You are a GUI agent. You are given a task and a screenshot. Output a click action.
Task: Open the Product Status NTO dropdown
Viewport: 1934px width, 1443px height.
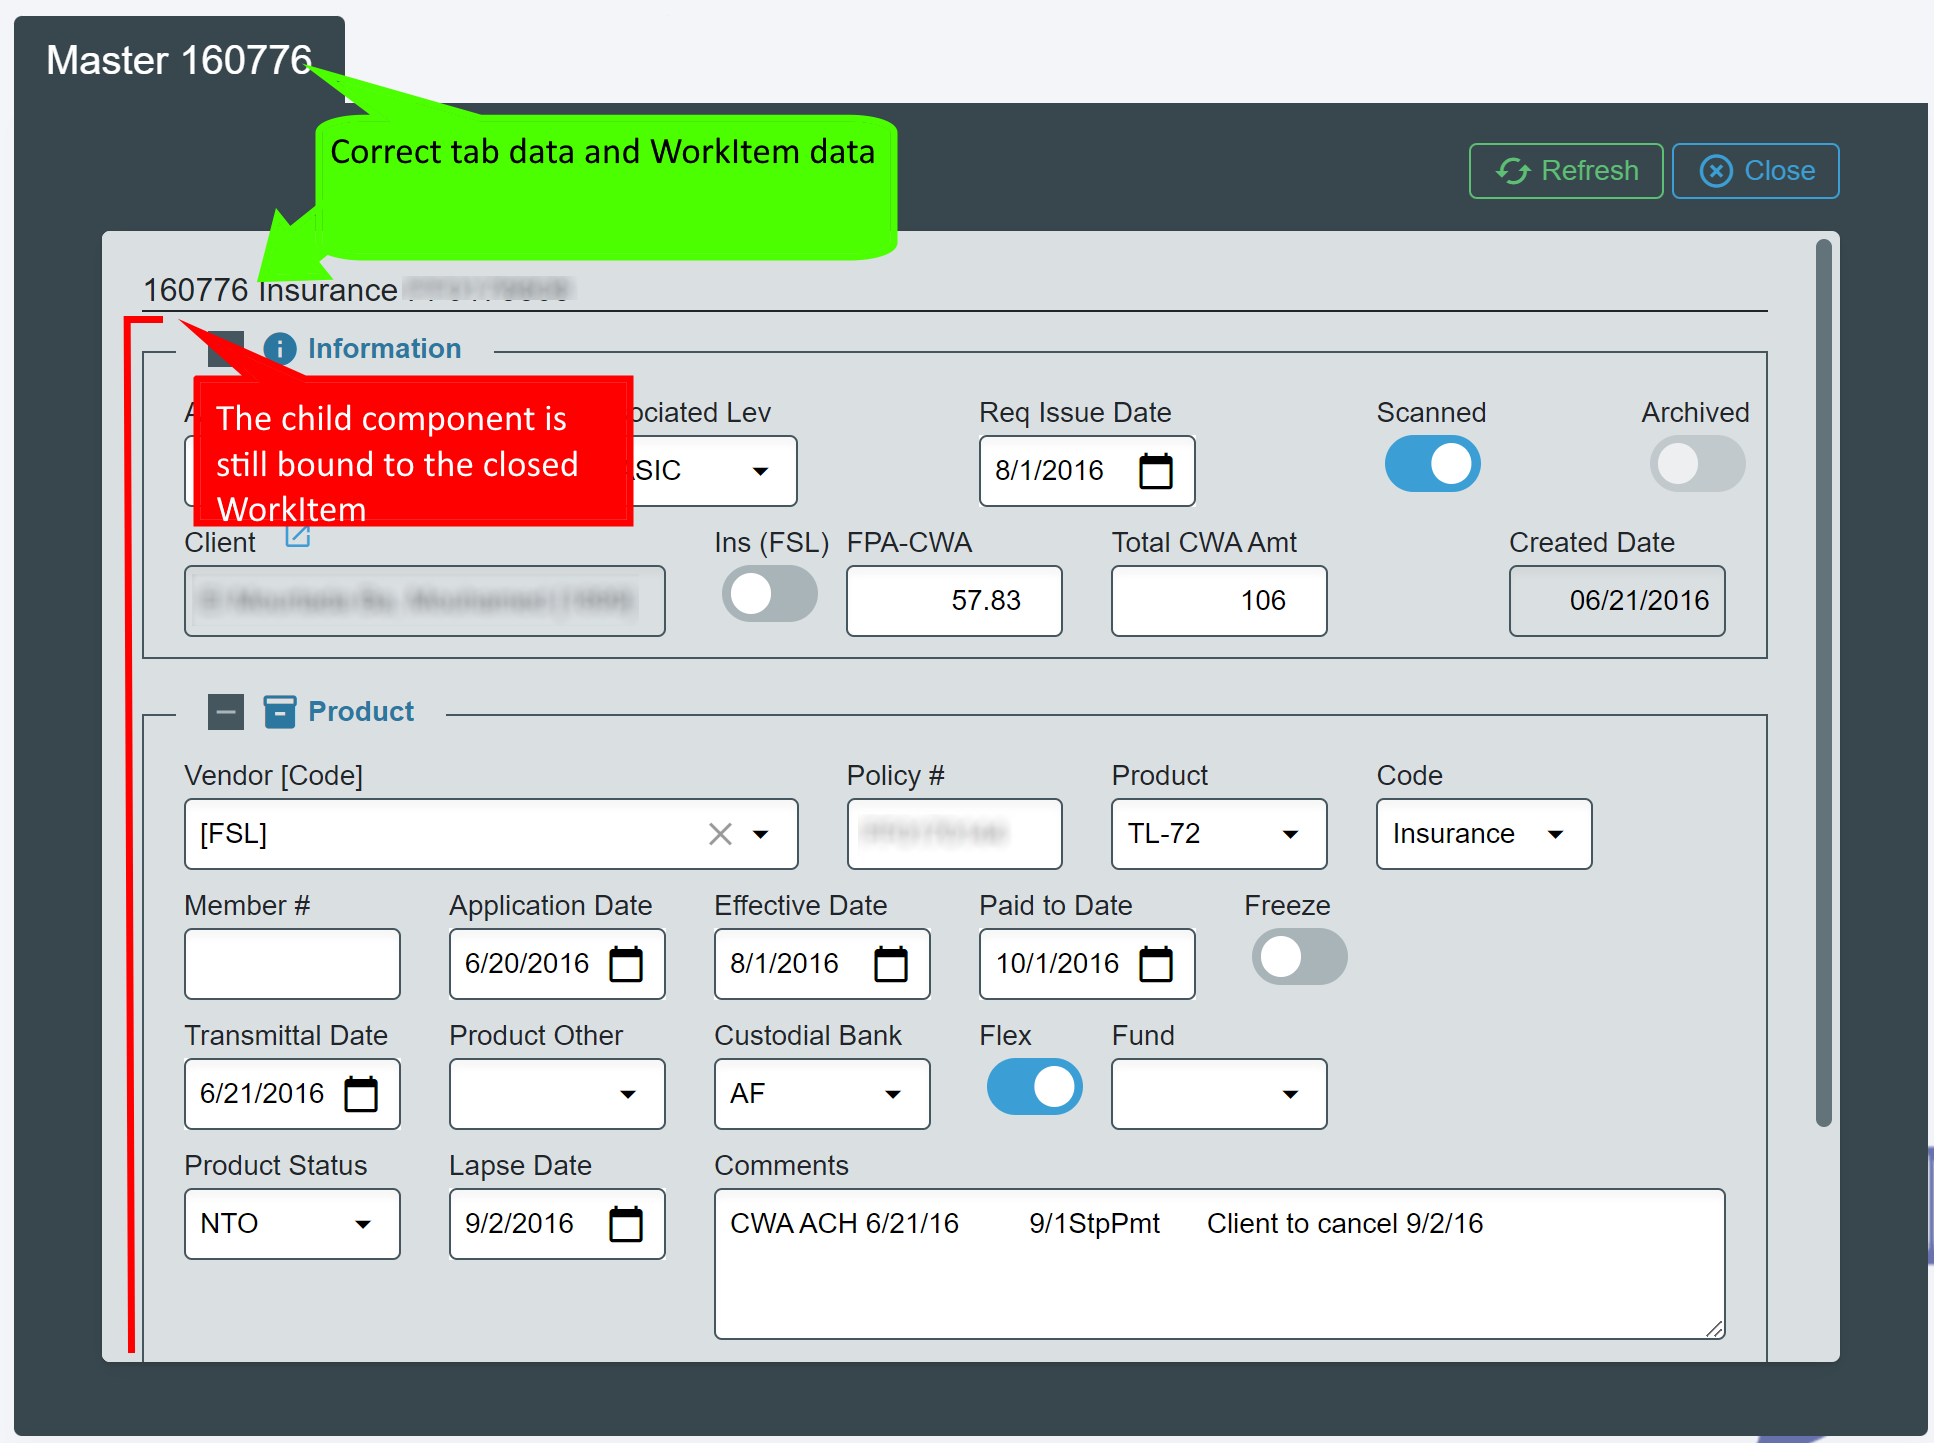292,1224
